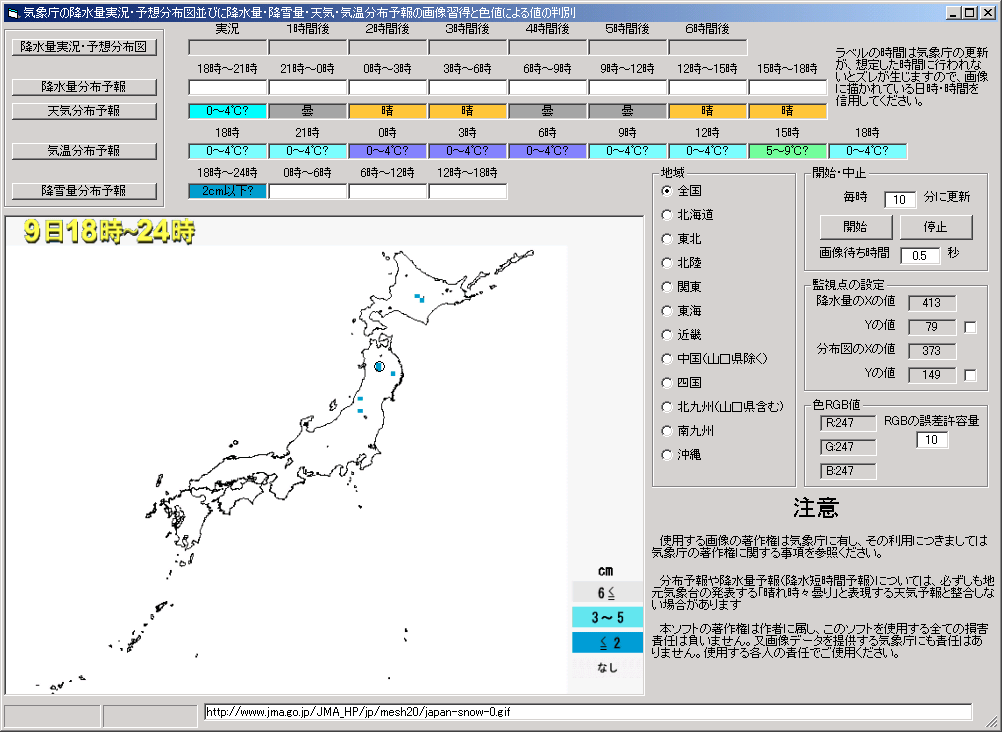This screenshot has width=1002, height=732.
Task: Click the URL field with japan-snow-0.gif
Action: [588, 712]
